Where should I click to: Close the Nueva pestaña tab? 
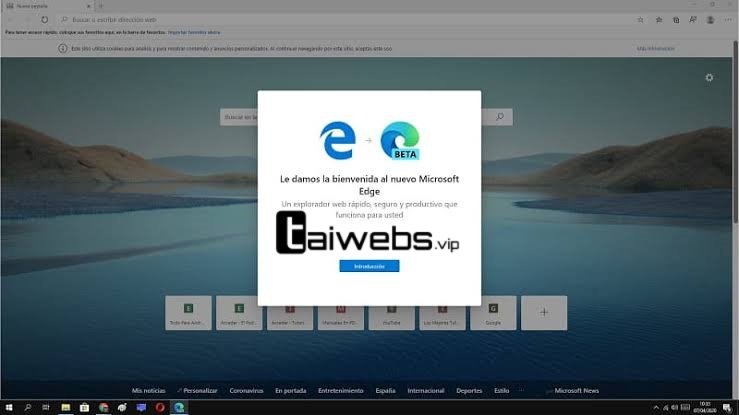pos(89,6)
